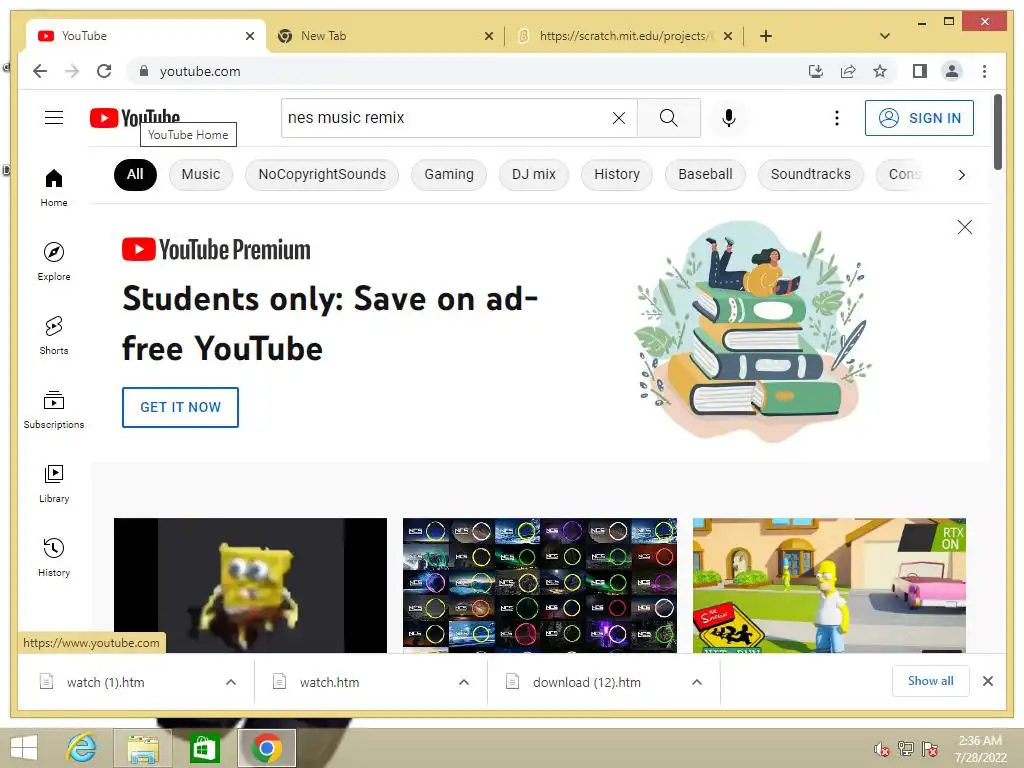Click the page vertical scrollbar

(x=997, y=132)
